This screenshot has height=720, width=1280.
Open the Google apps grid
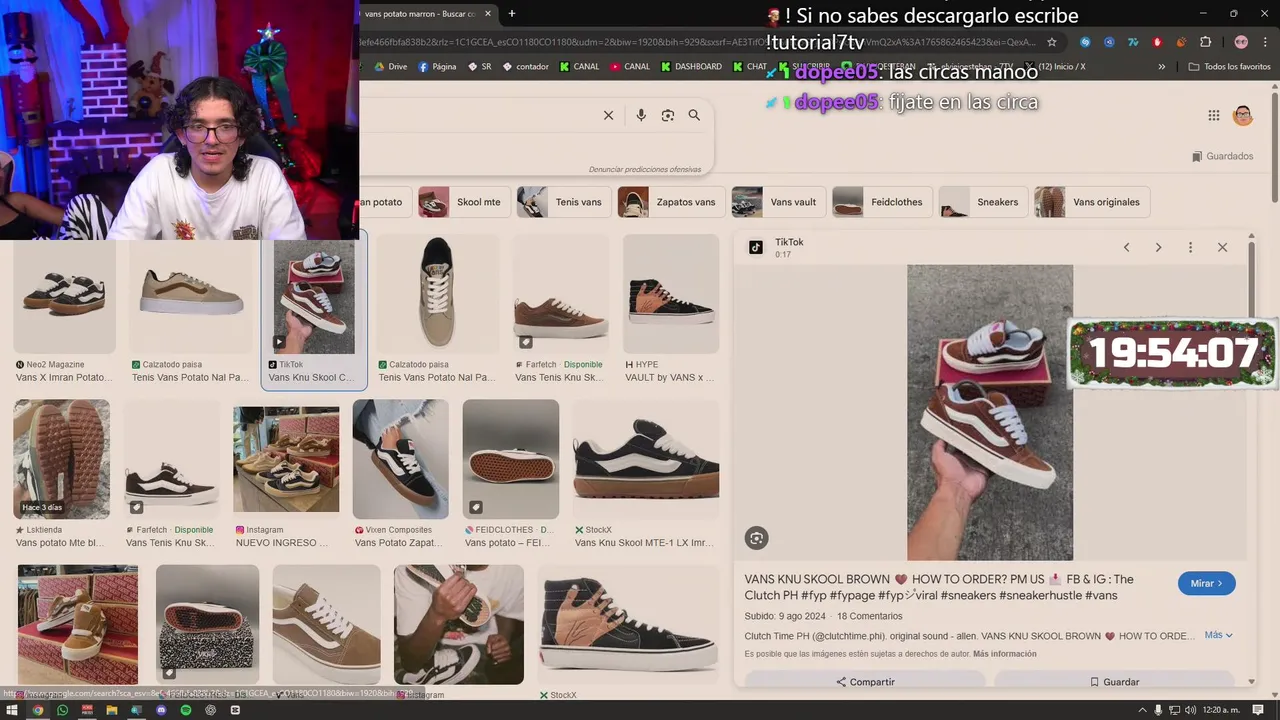click(1214, 115)
